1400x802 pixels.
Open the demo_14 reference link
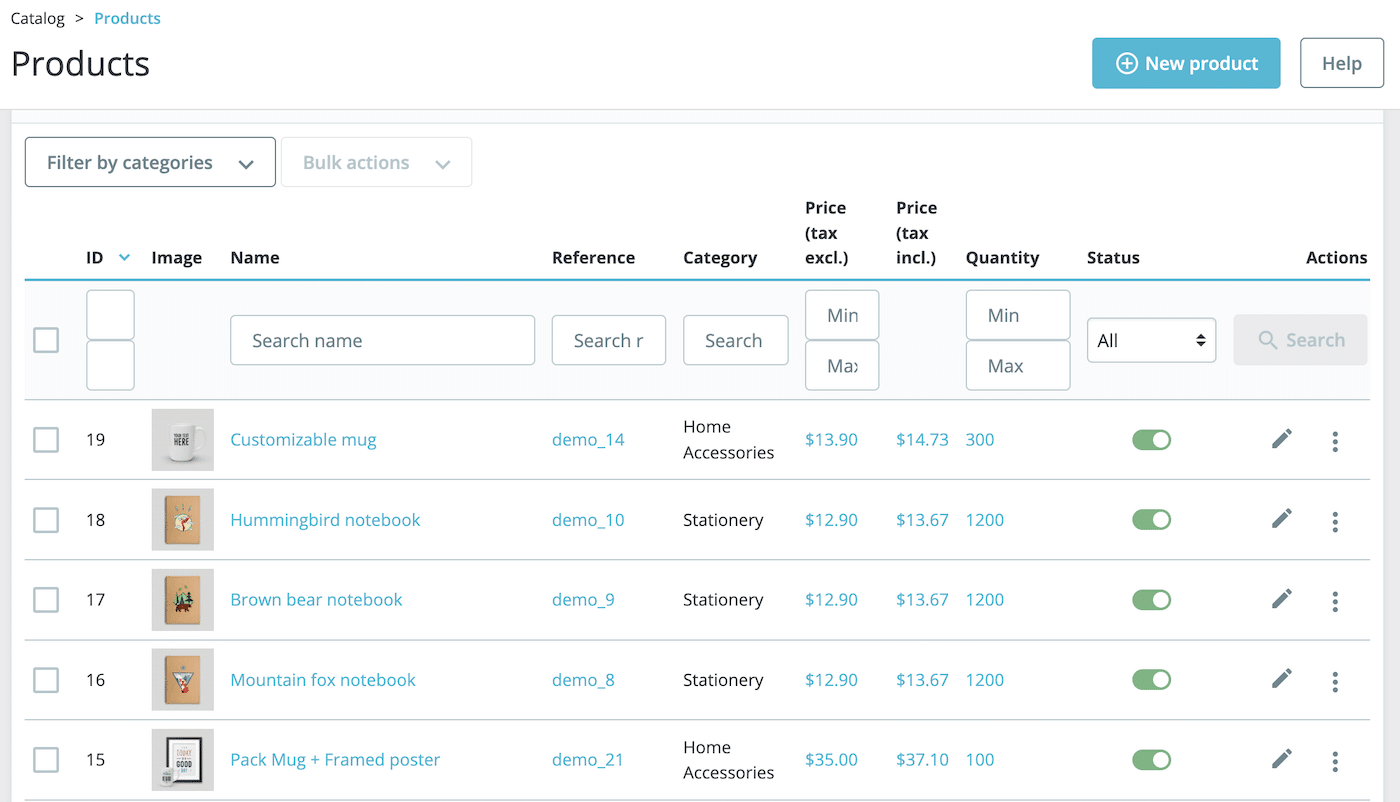click(x=588, y=439)
